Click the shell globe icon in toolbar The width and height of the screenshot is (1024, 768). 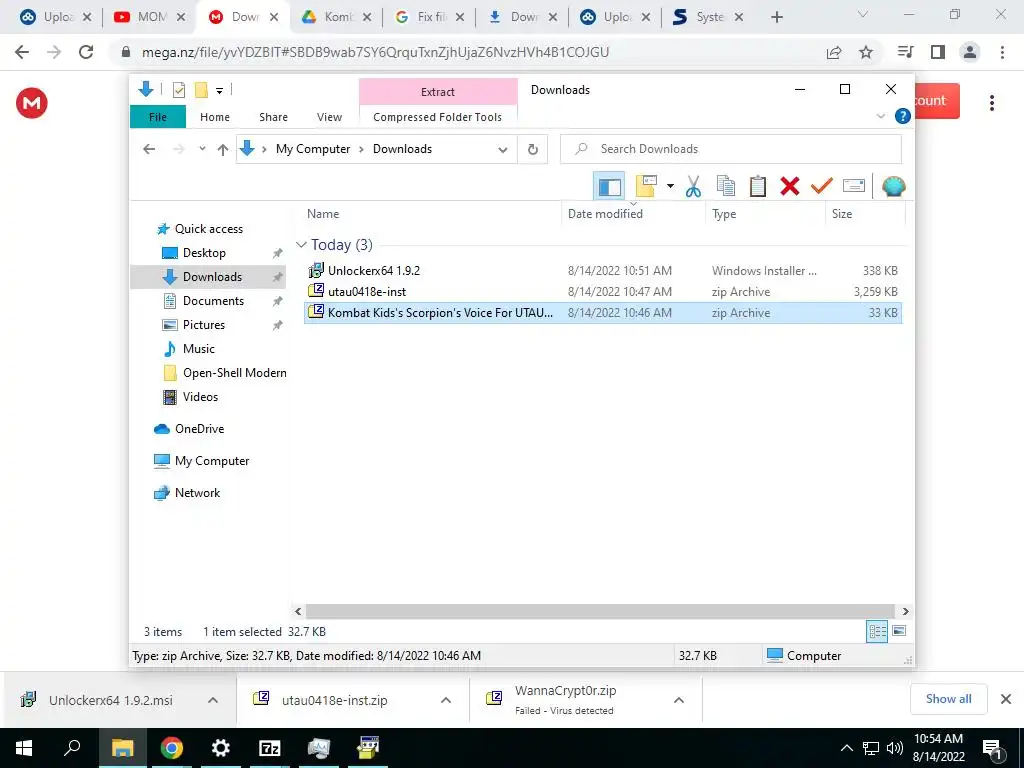[x=893, y=187]
